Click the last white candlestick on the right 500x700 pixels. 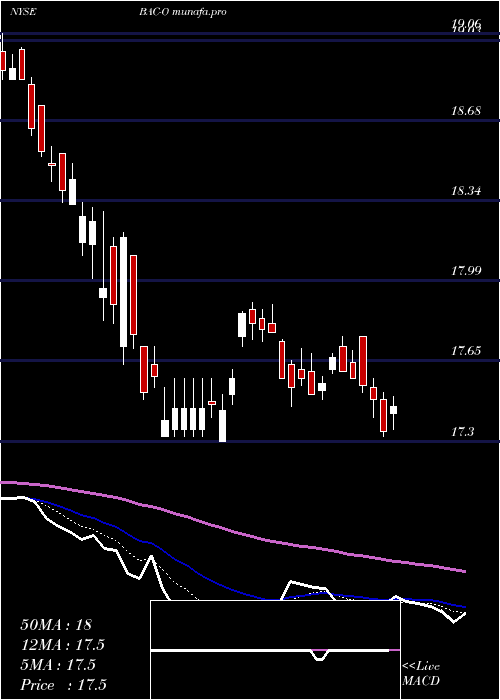(393, 410)
